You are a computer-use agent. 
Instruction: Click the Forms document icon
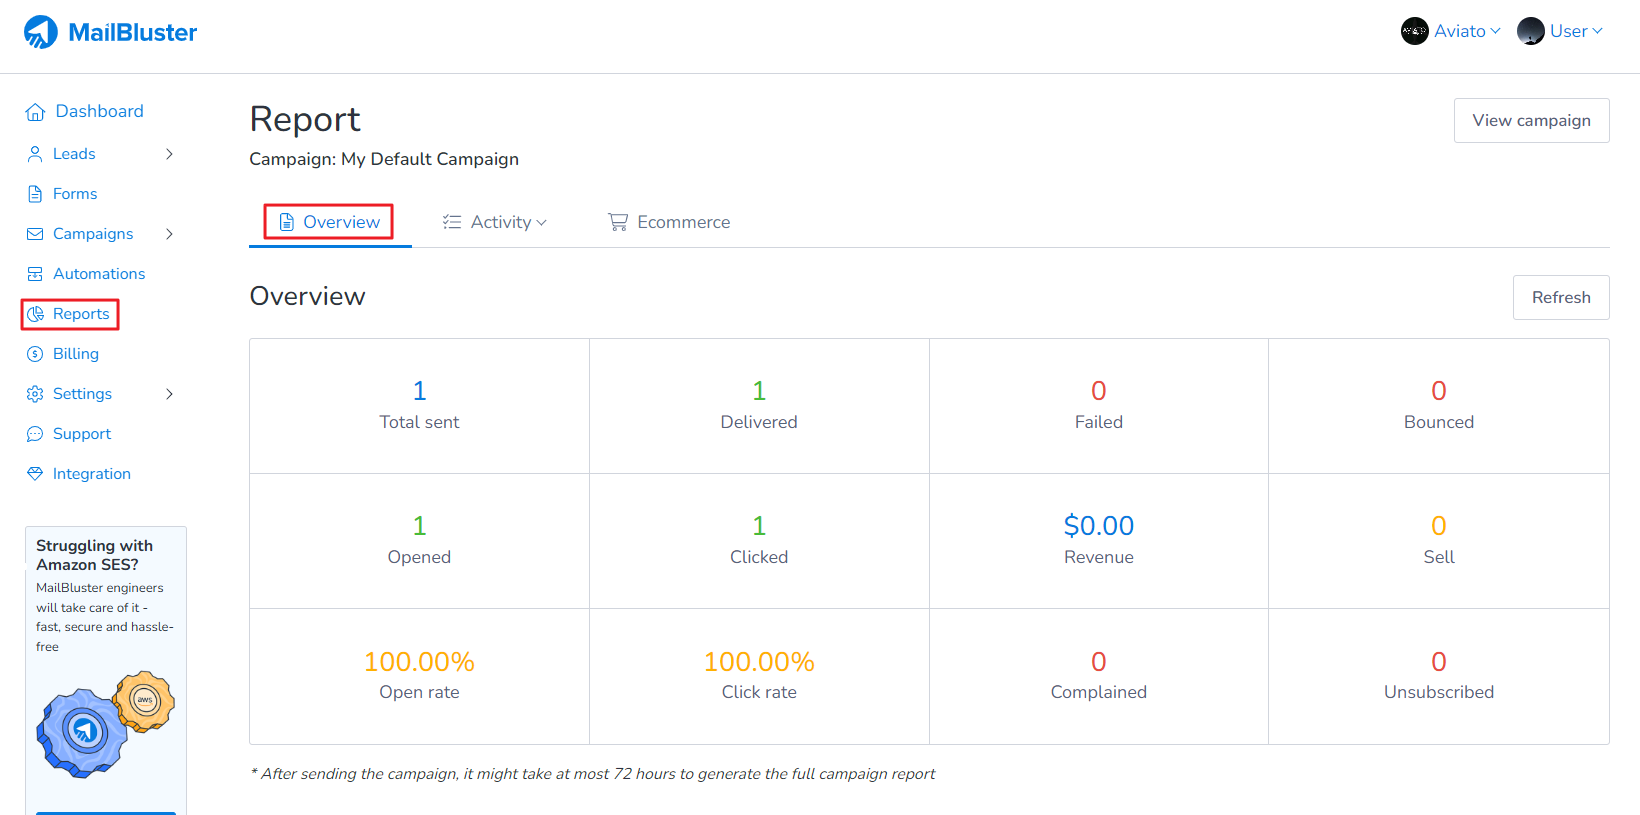tap(35, 194)
